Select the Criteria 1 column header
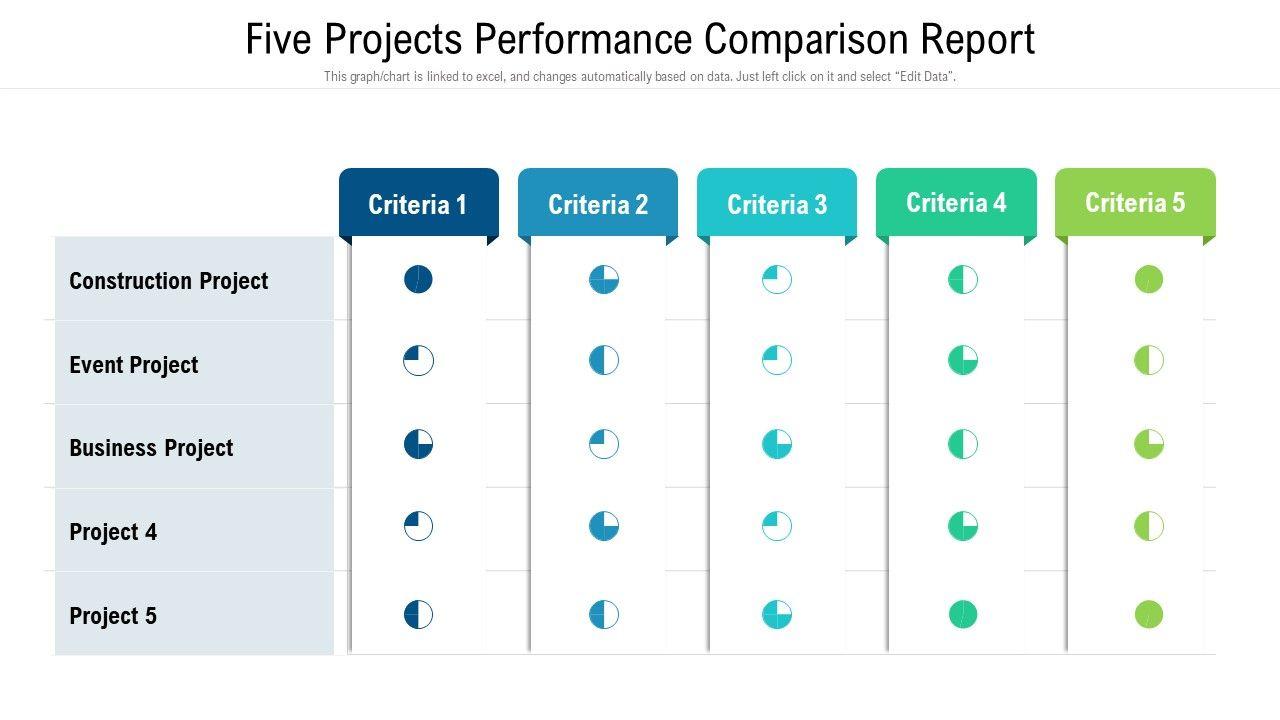The image size is (1280, 720). pyautogui.click(x=418, y=204)
